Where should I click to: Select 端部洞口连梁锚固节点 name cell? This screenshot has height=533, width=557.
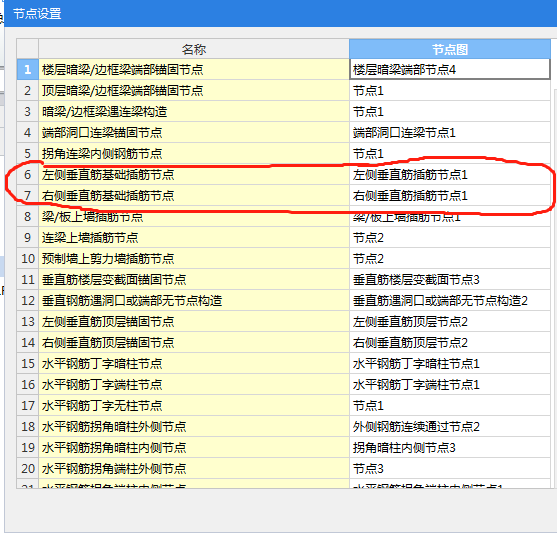194,133
